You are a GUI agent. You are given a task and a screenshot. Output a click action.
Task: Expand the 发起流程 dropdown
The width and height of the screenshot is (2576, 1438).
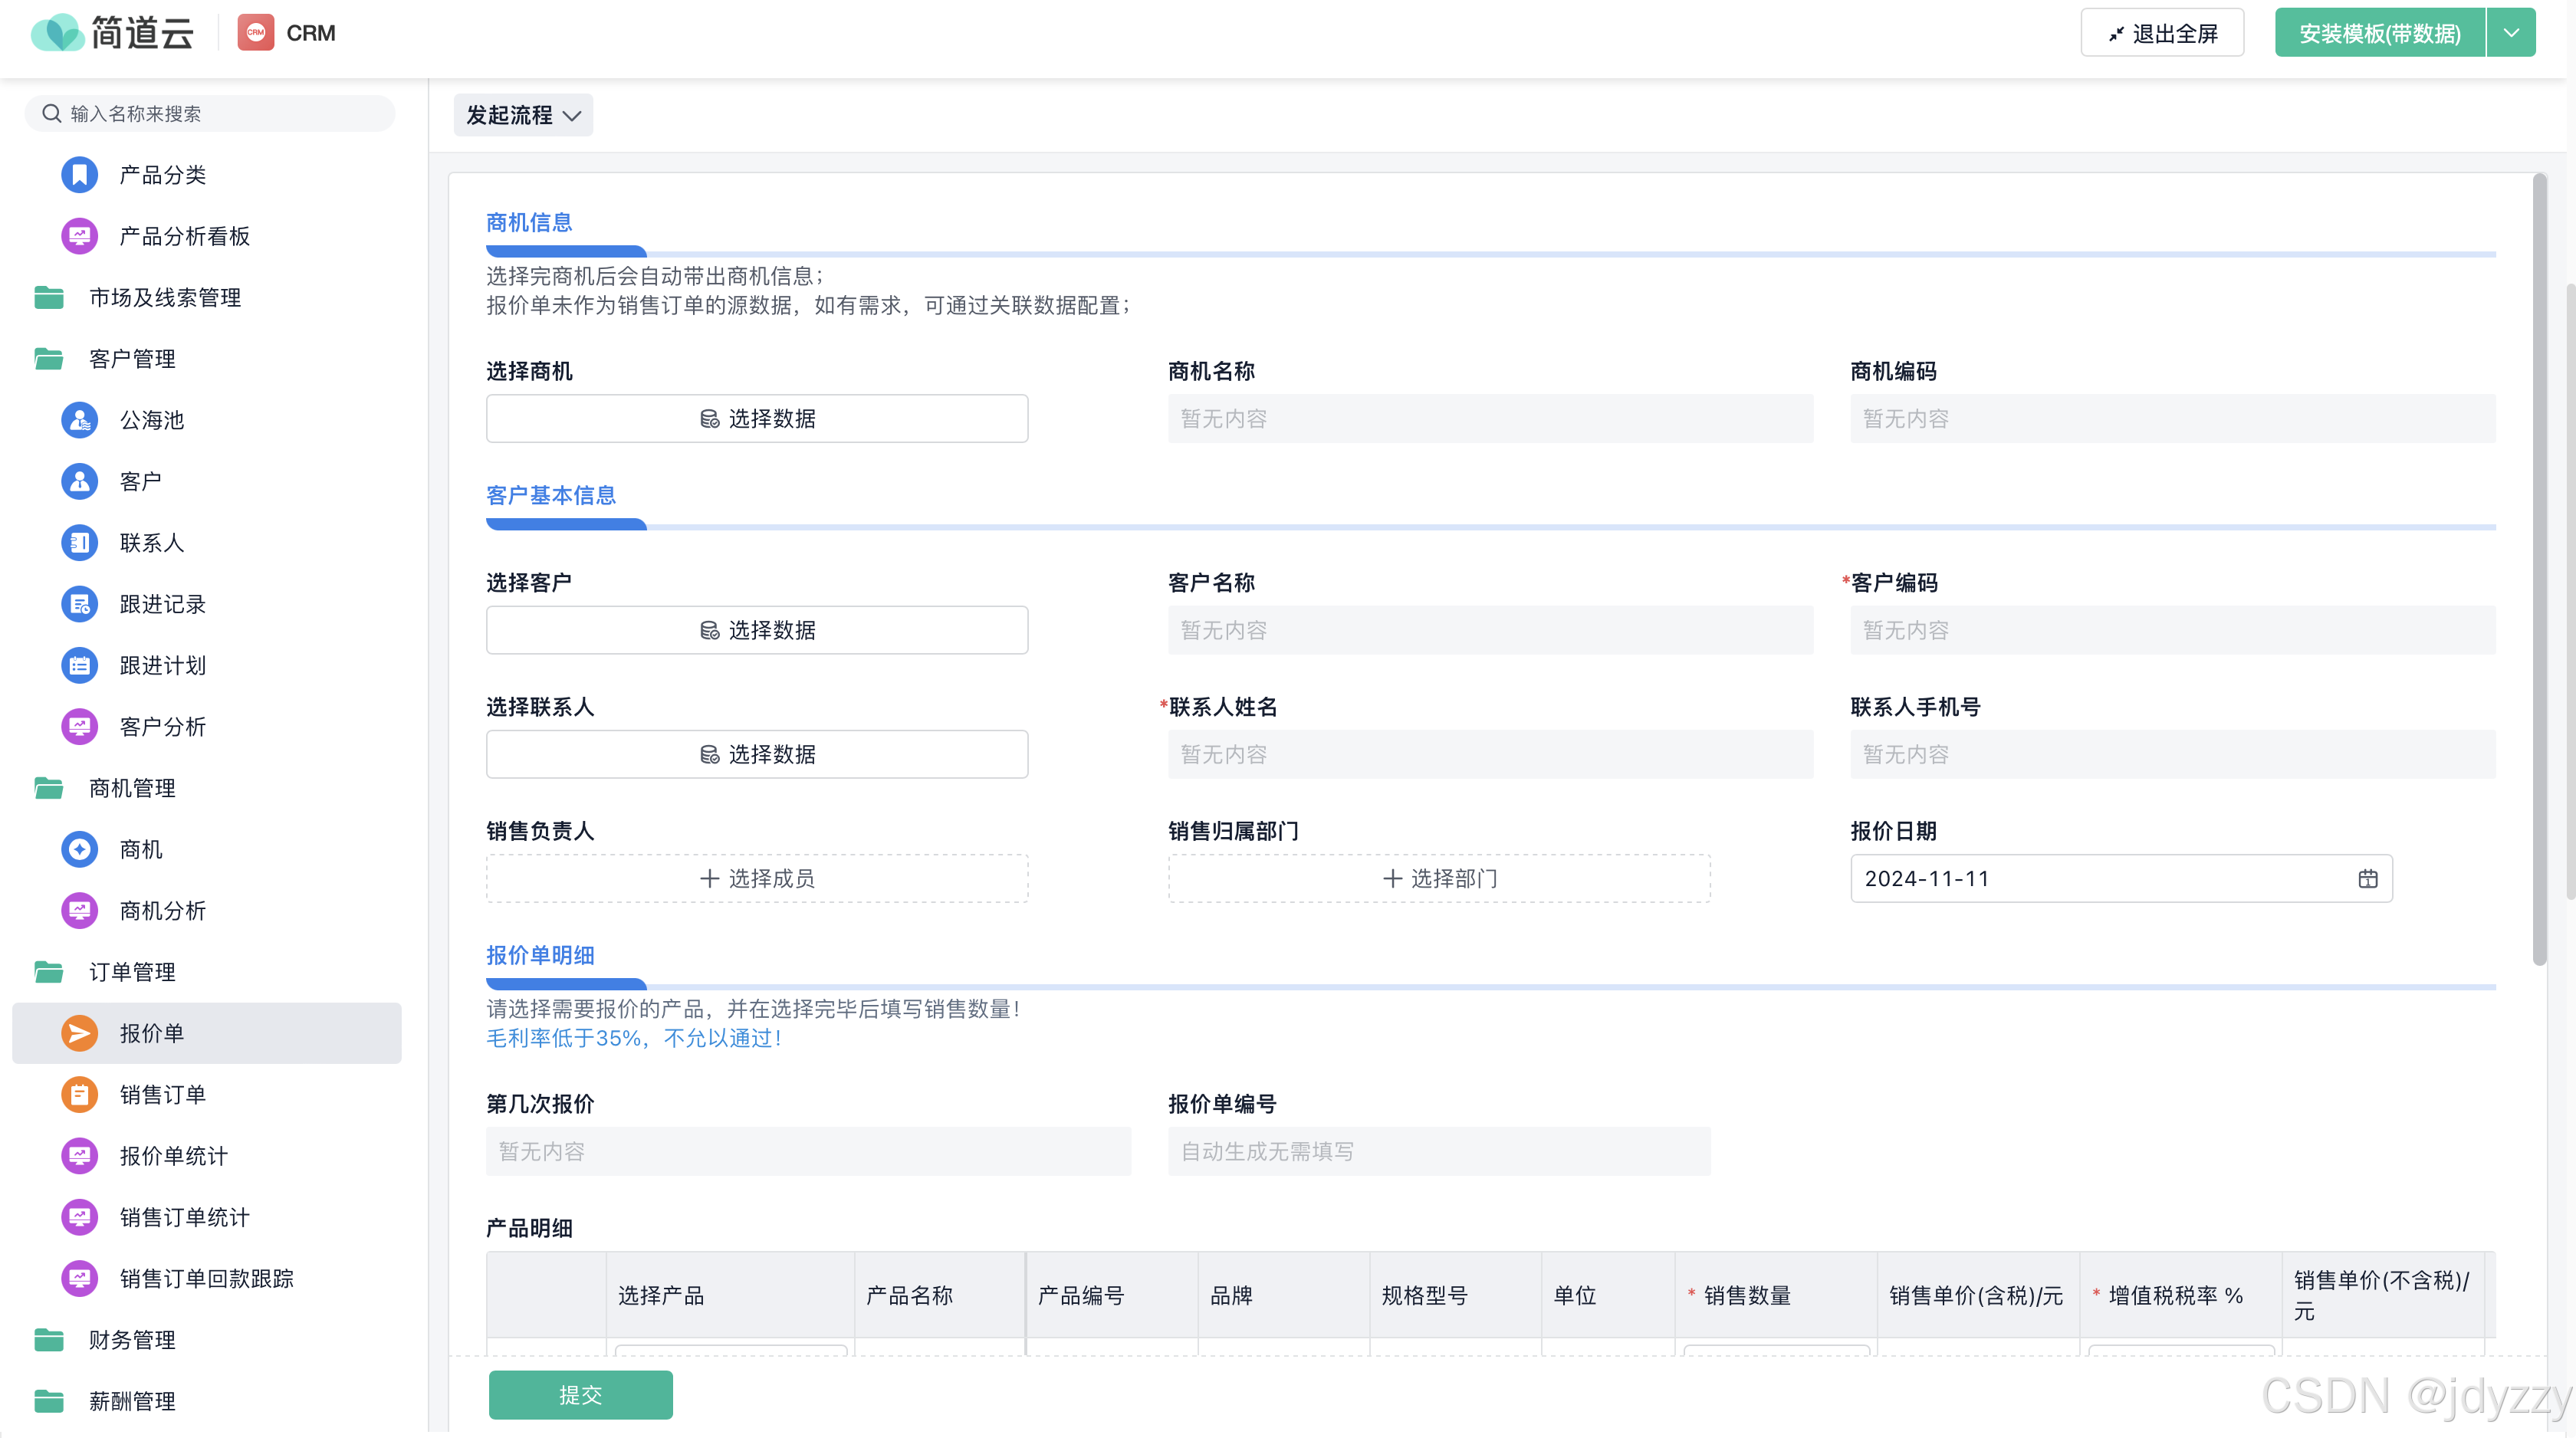(522, 115)
